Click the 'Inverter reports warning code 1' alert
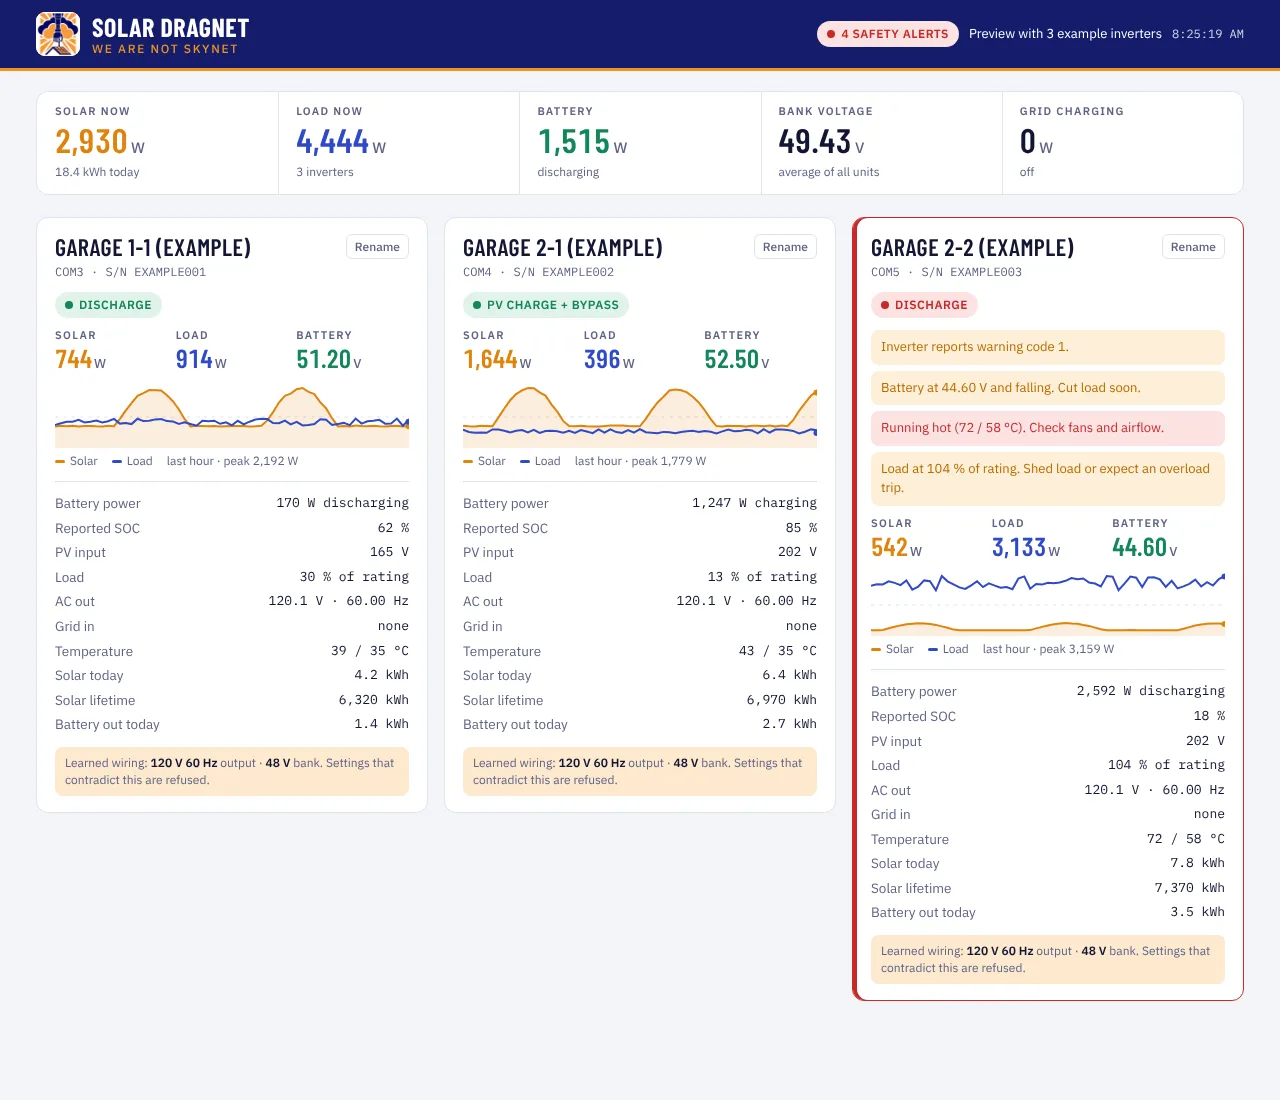 coord(1048,347)
